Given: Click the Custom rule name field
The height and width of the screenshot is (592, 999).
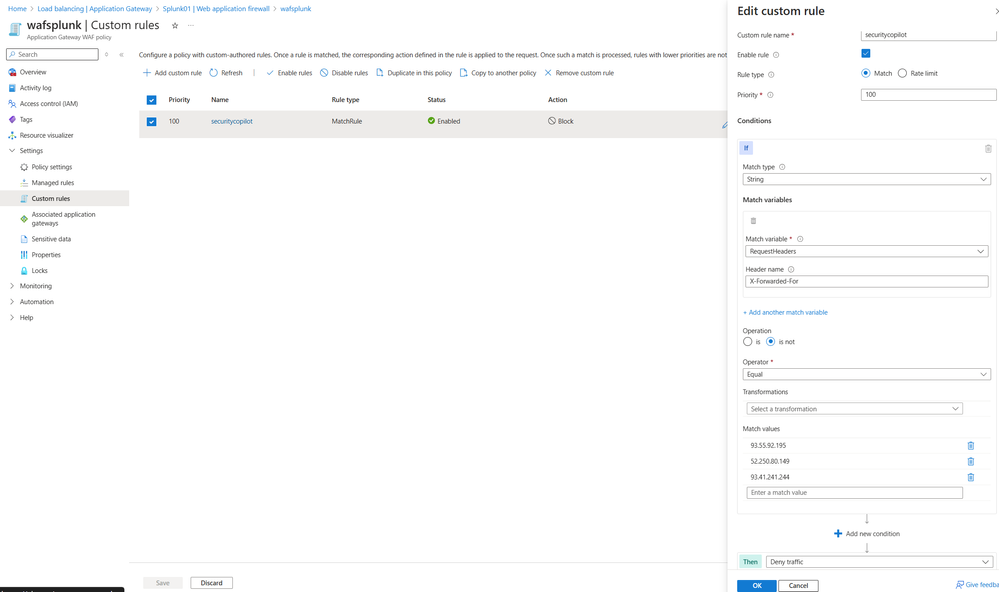Looking at the screenshot, I should tap(928, 35).
